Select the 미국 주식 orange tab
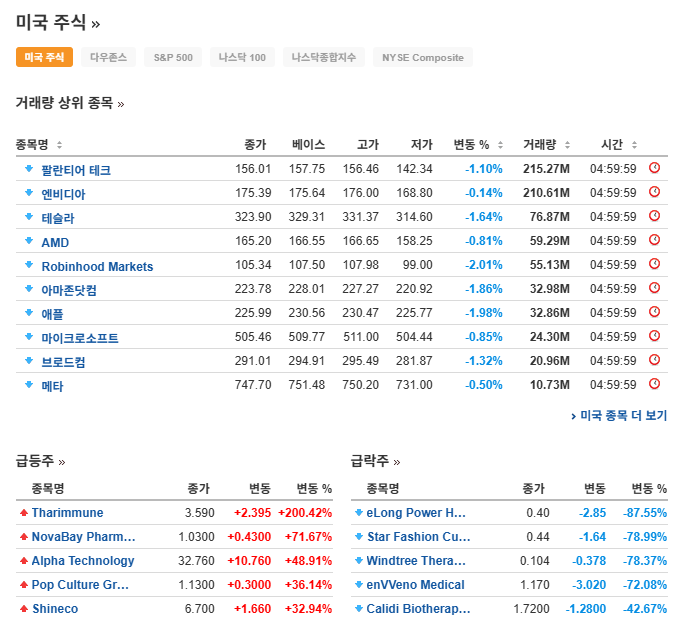681x633 pixels. coord(44,57)
